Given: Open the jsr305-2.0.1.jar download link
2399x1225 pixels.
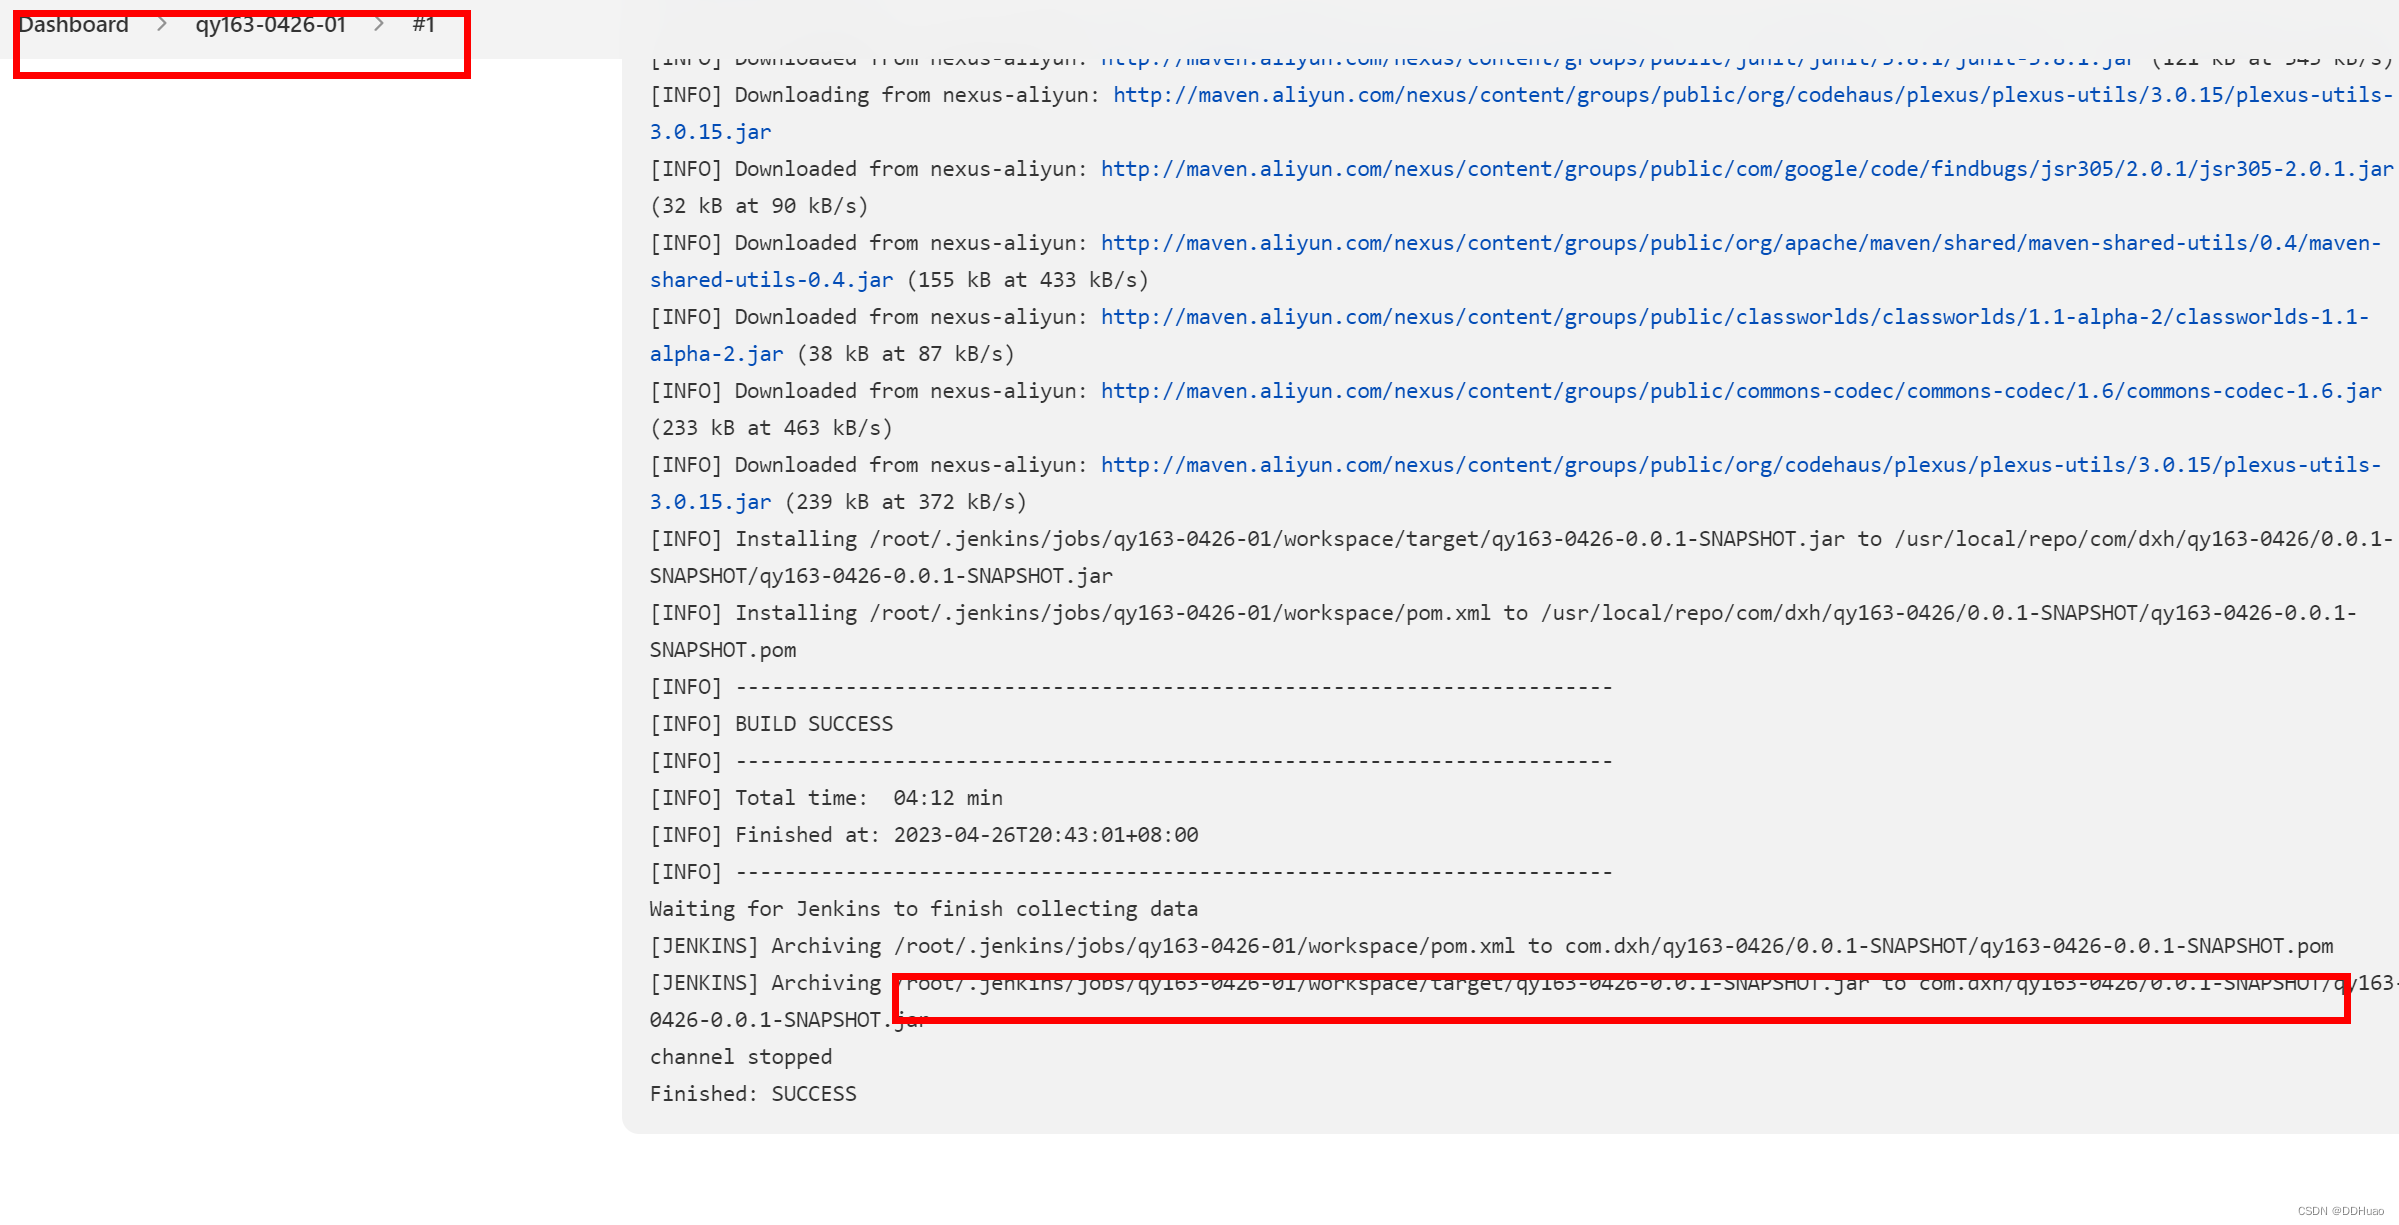Looking at the screenshot, I should click(1746, 169).
